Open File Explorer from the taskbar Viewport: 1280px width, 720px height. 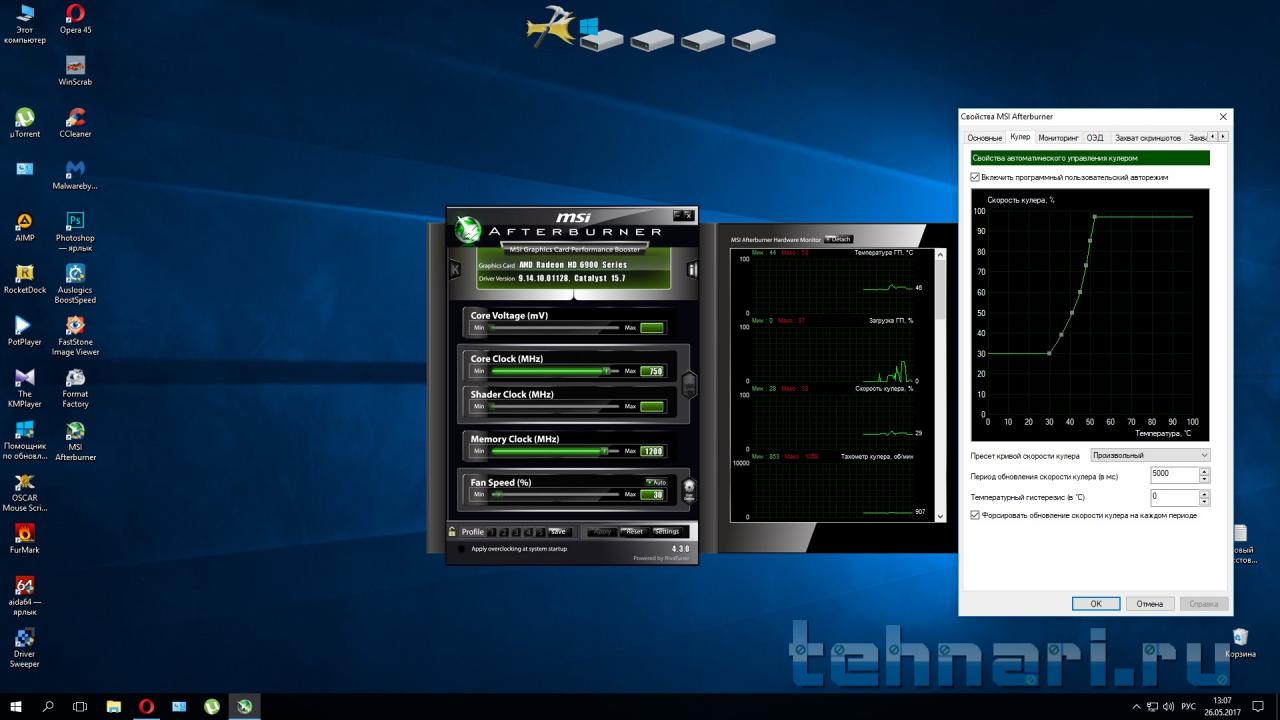[113, 706]
